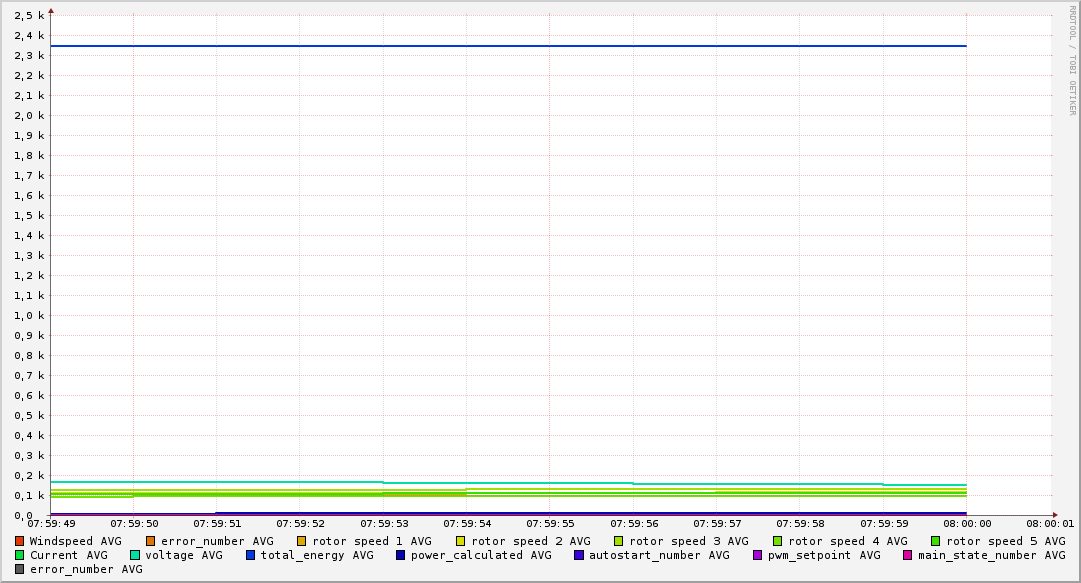Pick the rotor speed 4 AVG legend text

pyautogui.click(x=847, y=541)
